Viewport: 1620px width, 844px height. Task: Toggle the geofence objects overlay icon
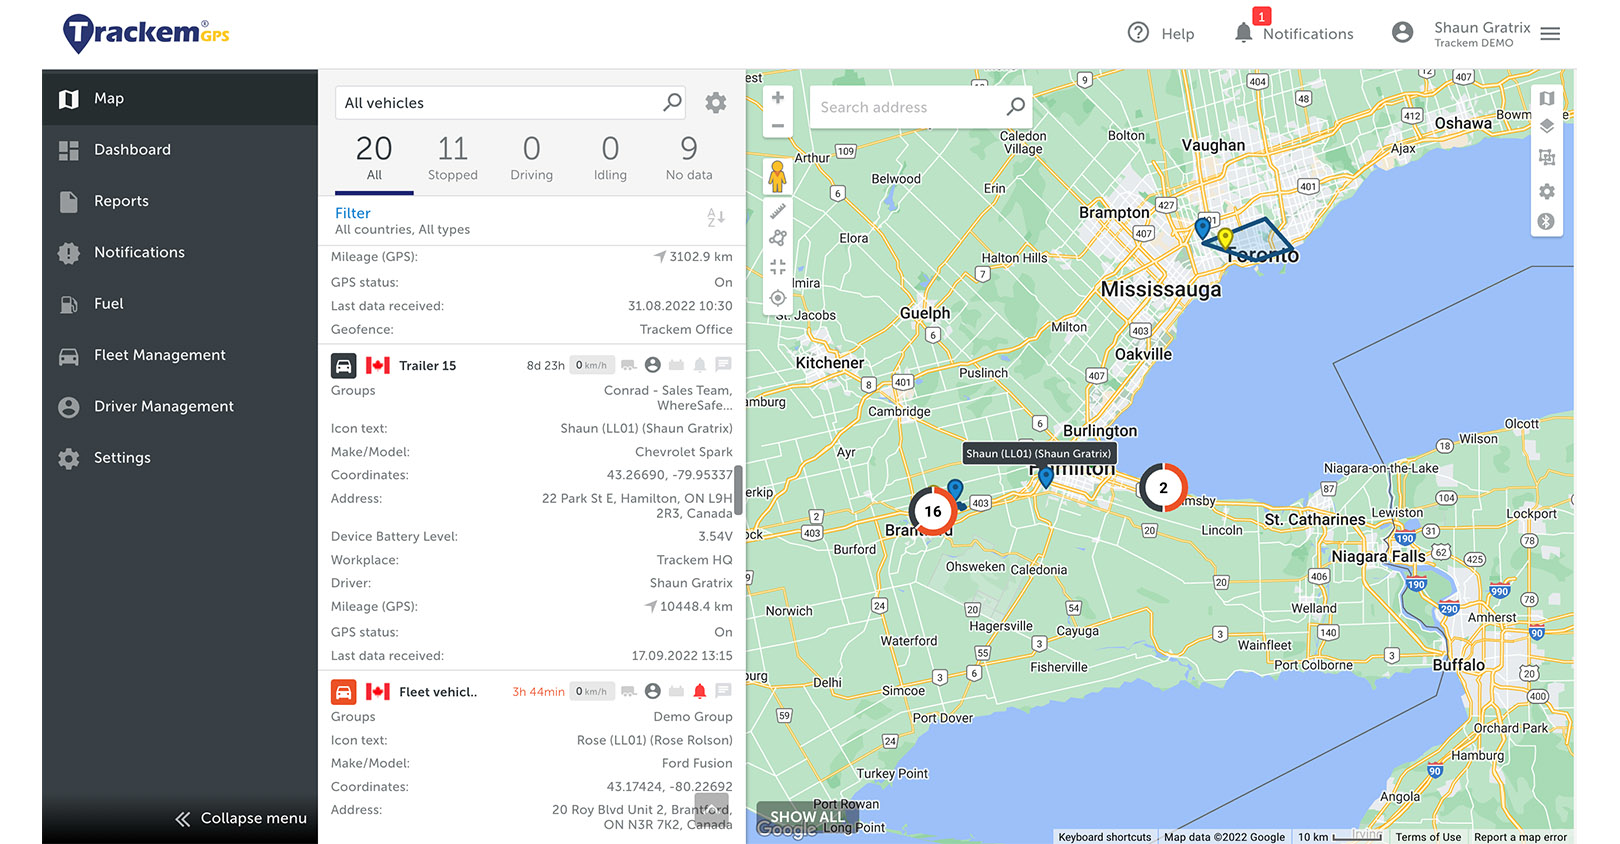[x=1547, y=158]
